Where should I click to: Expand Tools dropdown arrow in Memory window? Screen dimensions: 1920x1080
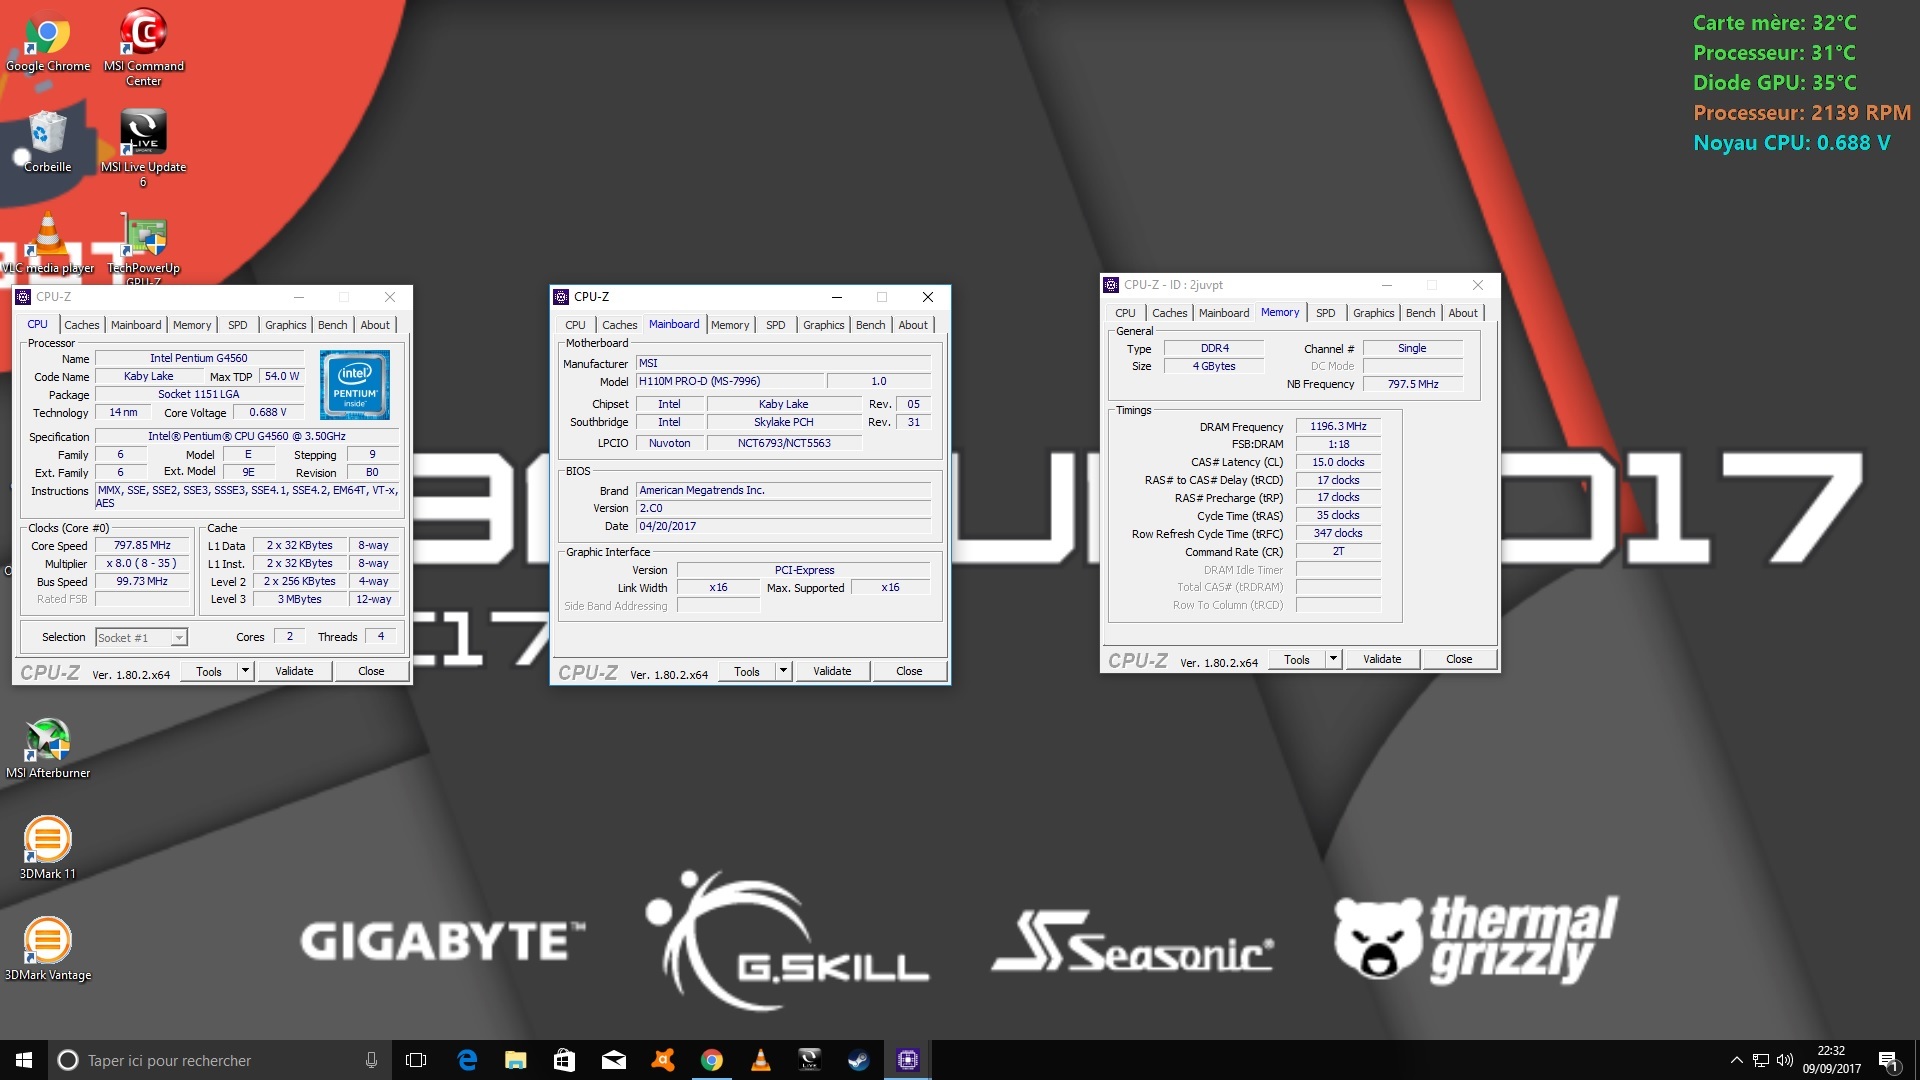pyautogui.click(x=1333, y=659)
